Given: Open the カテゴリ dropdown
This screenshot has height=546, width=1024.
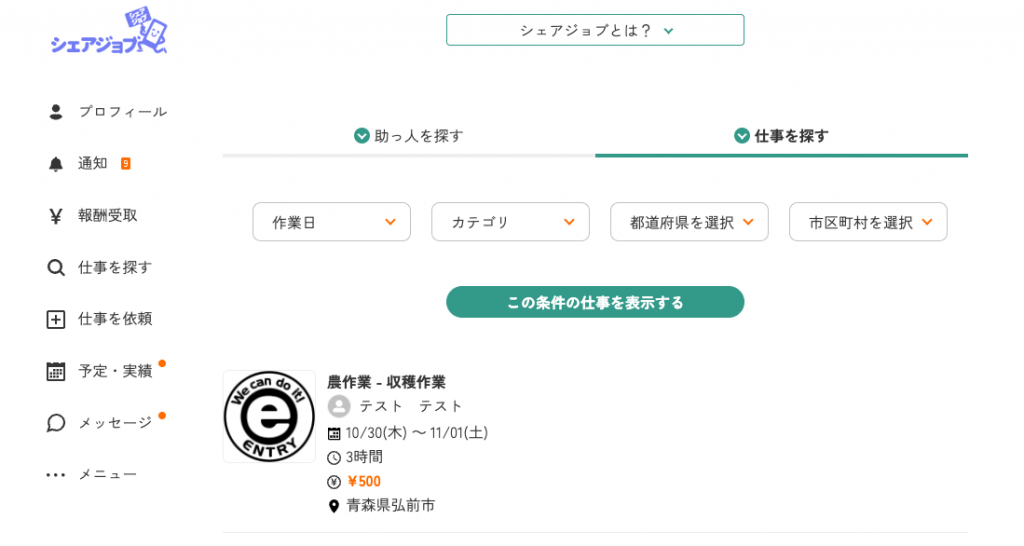Looking at the screenshot, I should click(x=510, y=222).
